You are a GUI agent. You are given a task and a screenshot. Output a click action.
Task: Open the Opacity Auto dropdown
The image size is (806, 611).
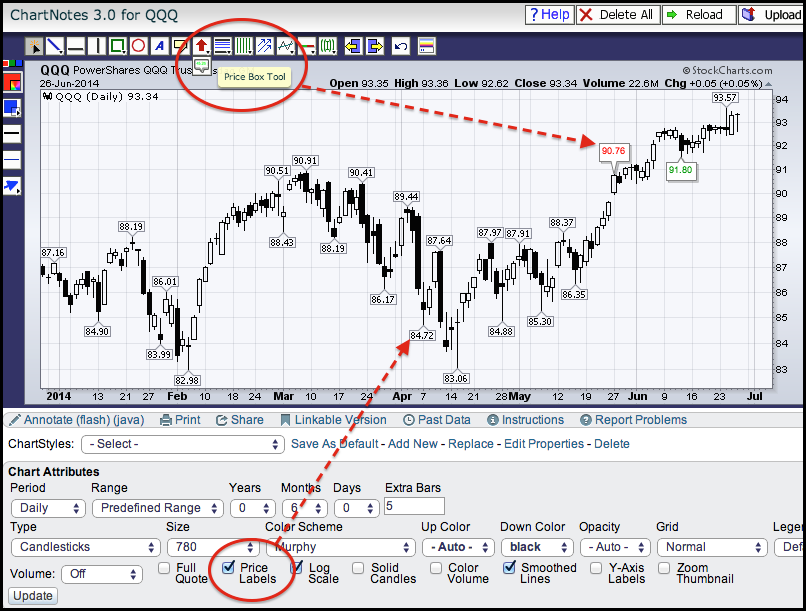615,547
